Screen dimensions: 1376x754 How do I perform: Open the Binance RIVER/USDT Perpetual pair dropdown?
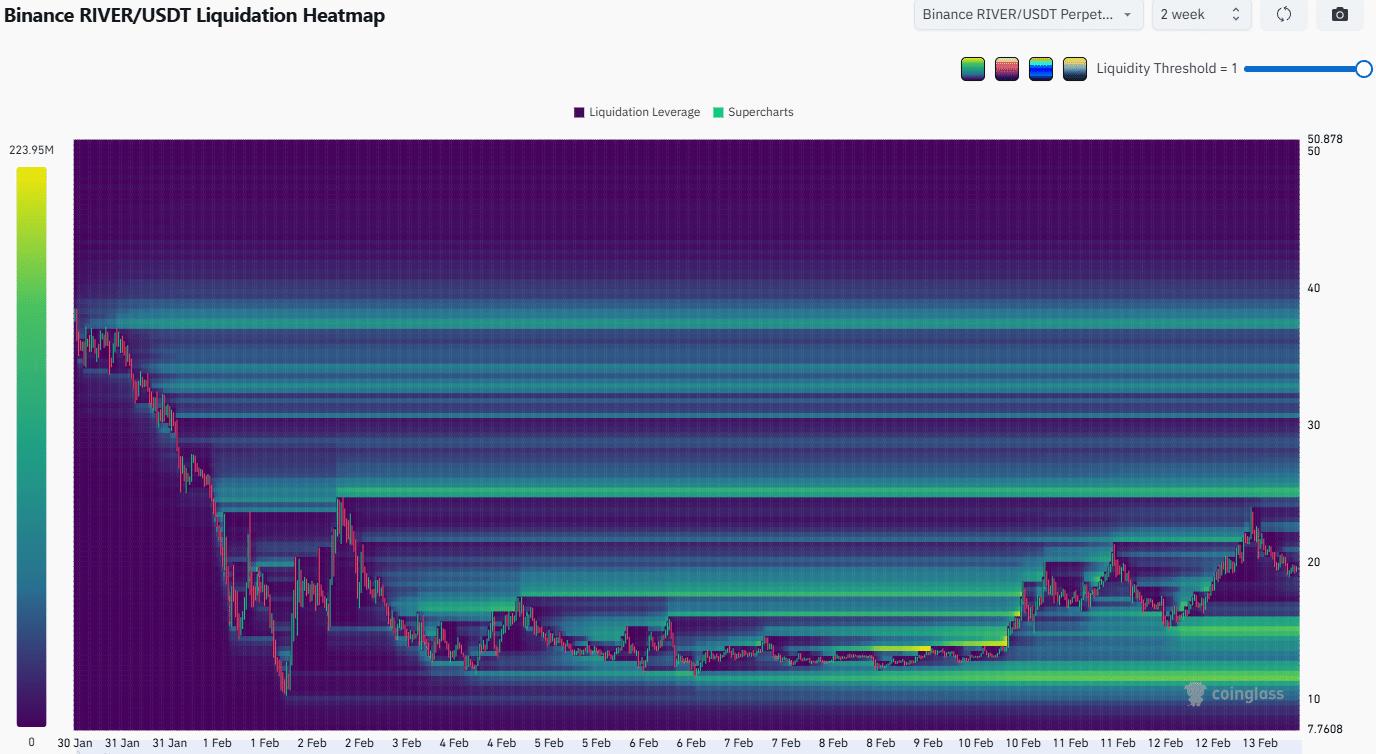pos(1027,15)
